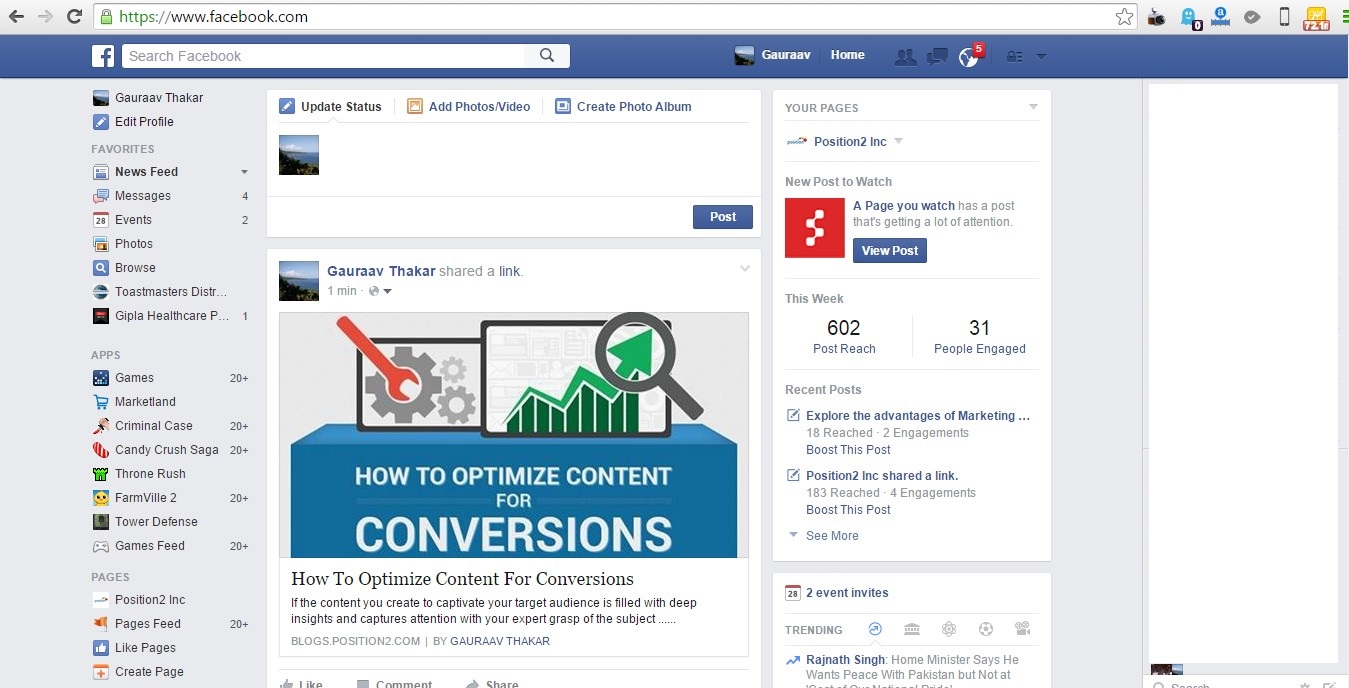Open the Position2 Inc page link
1349x688 pixels.
[x=851, y=141]
